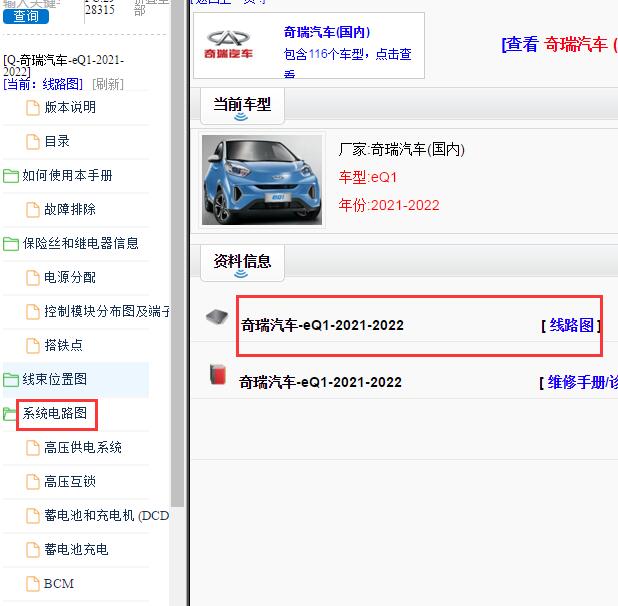This screenshot has width=618, height=606.
Task: Click the document icon beside 蓄电池充电
Action: (x=33, y=550)
